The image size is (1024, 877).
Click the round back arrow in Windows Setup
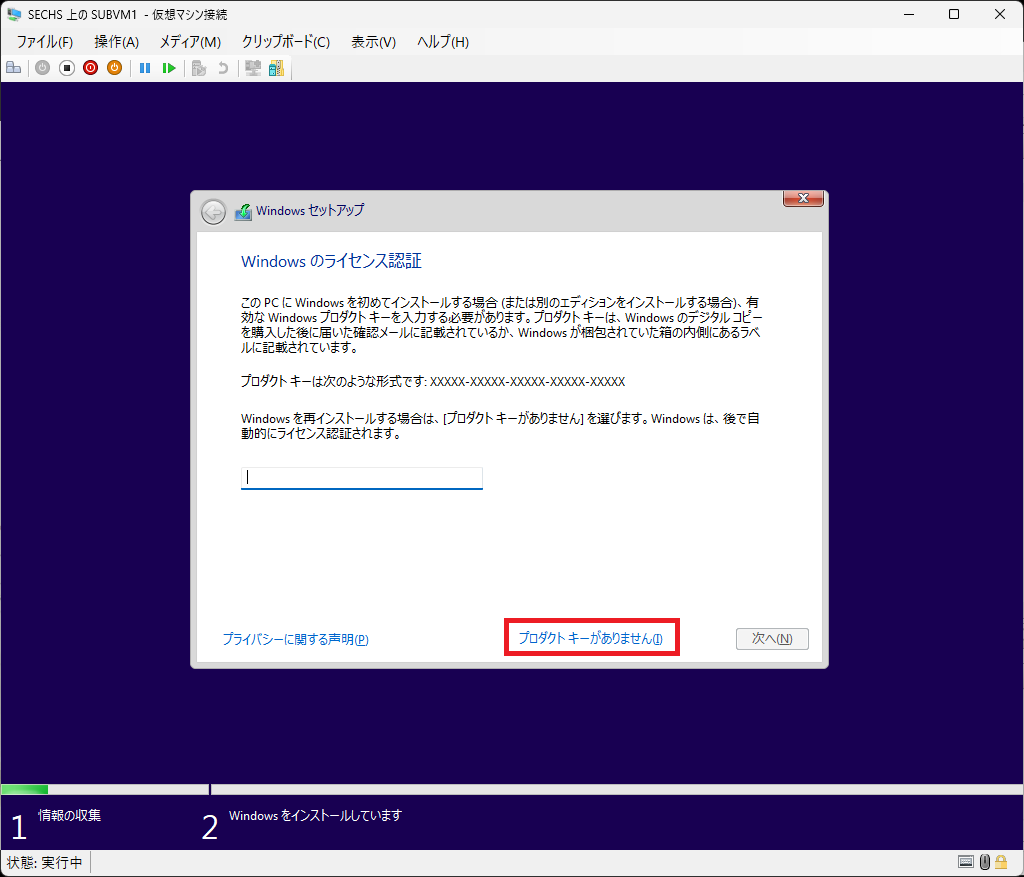(213, 212)
